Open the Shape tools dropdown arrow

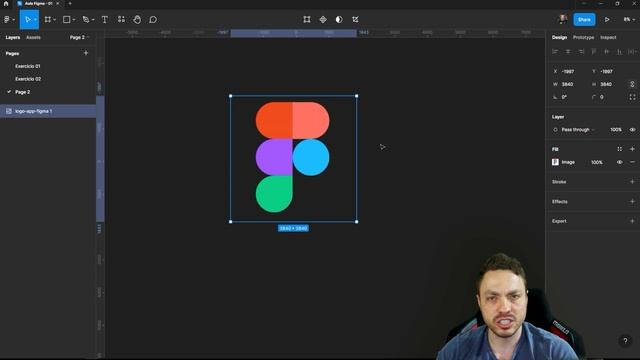(74, 20)
